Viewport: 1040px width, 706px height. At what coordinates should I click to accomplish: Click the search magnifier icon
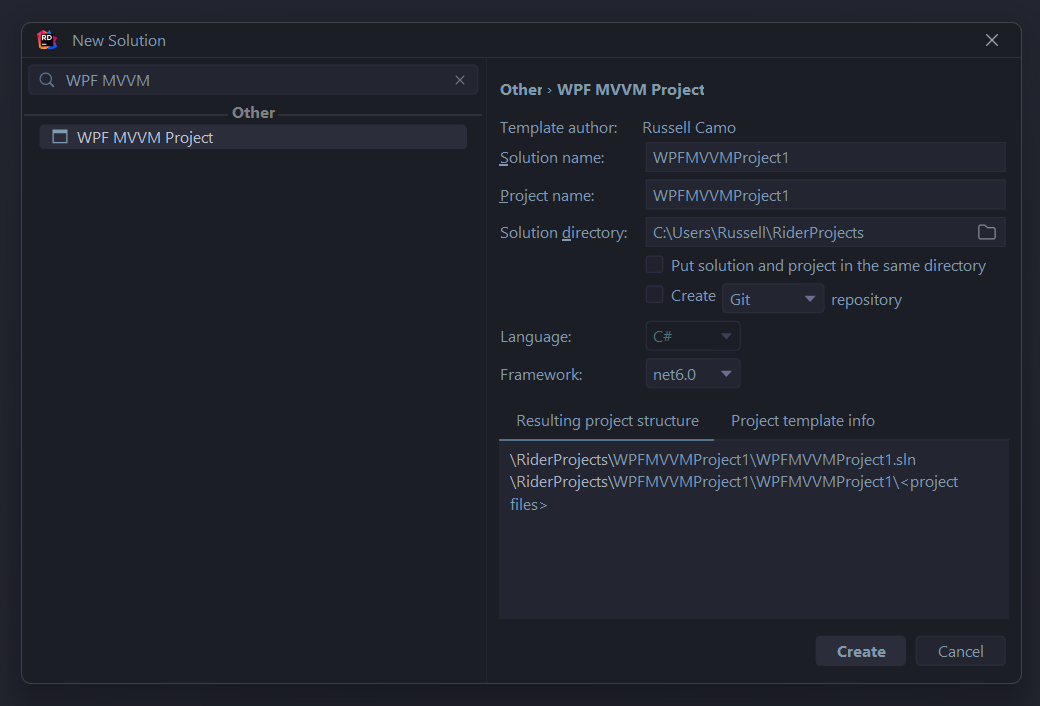[46, 80]
